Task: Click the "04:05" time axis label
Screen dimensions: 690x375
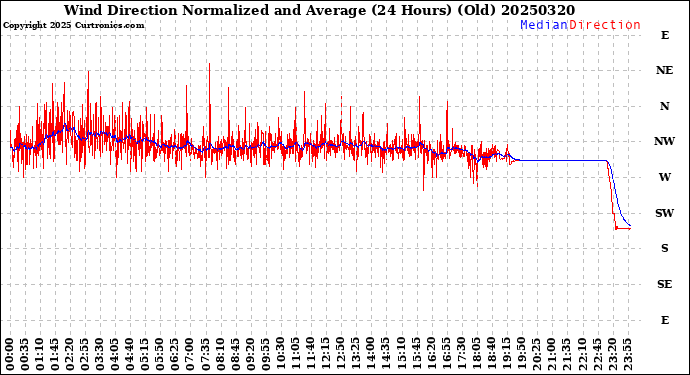Action: coord(115,355)
